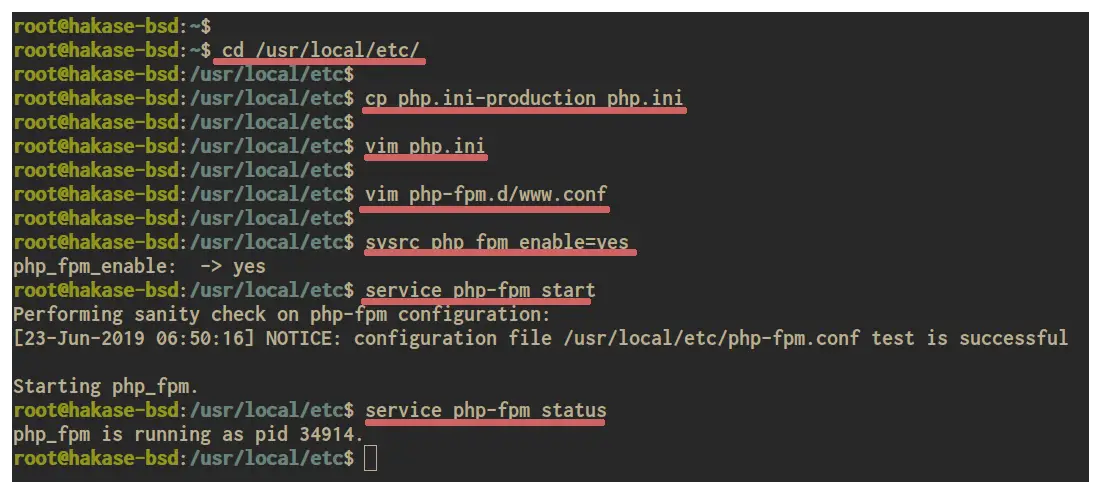The height and width of the screenshot is (495, 1106).
Task: Click the 'service php-fpm start' command
Action: tap(480, 290)
